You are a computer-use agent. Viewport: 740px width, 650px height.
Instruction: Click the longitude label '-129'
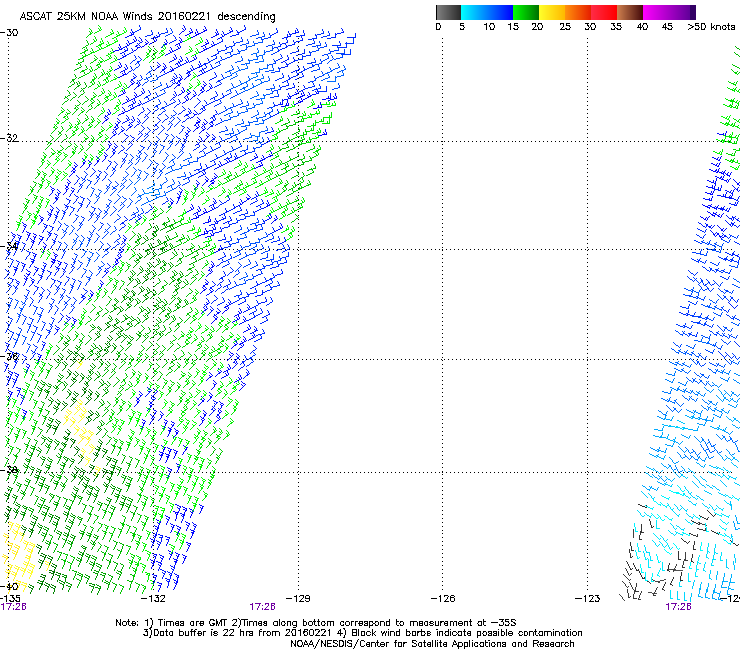pyautogui.click(x=298, y=599)
